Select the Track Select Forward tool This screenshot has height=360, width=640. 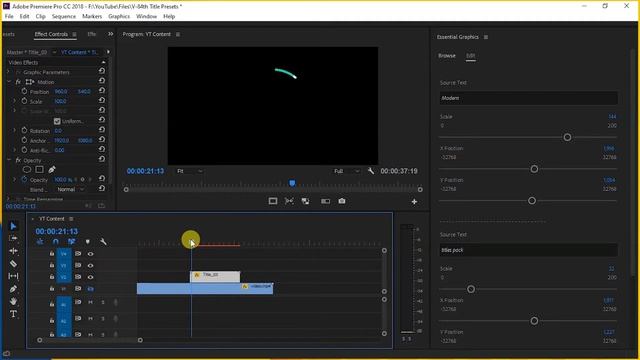coord(13,238)
